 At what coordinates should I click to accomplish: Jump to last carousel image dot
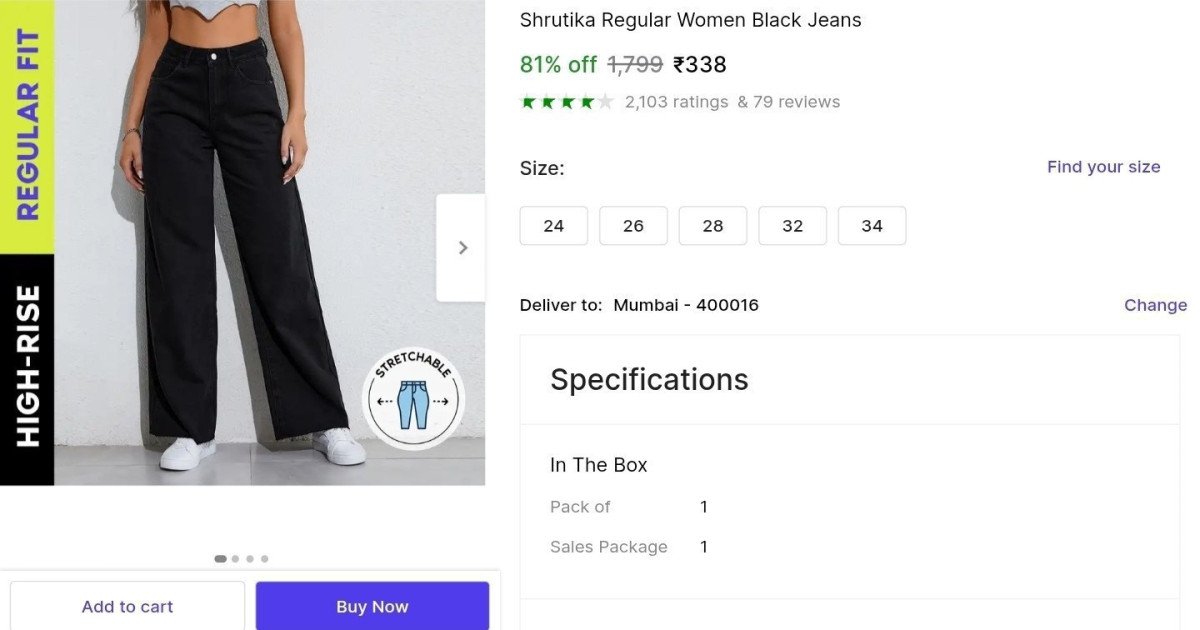[x=265, y=559]
